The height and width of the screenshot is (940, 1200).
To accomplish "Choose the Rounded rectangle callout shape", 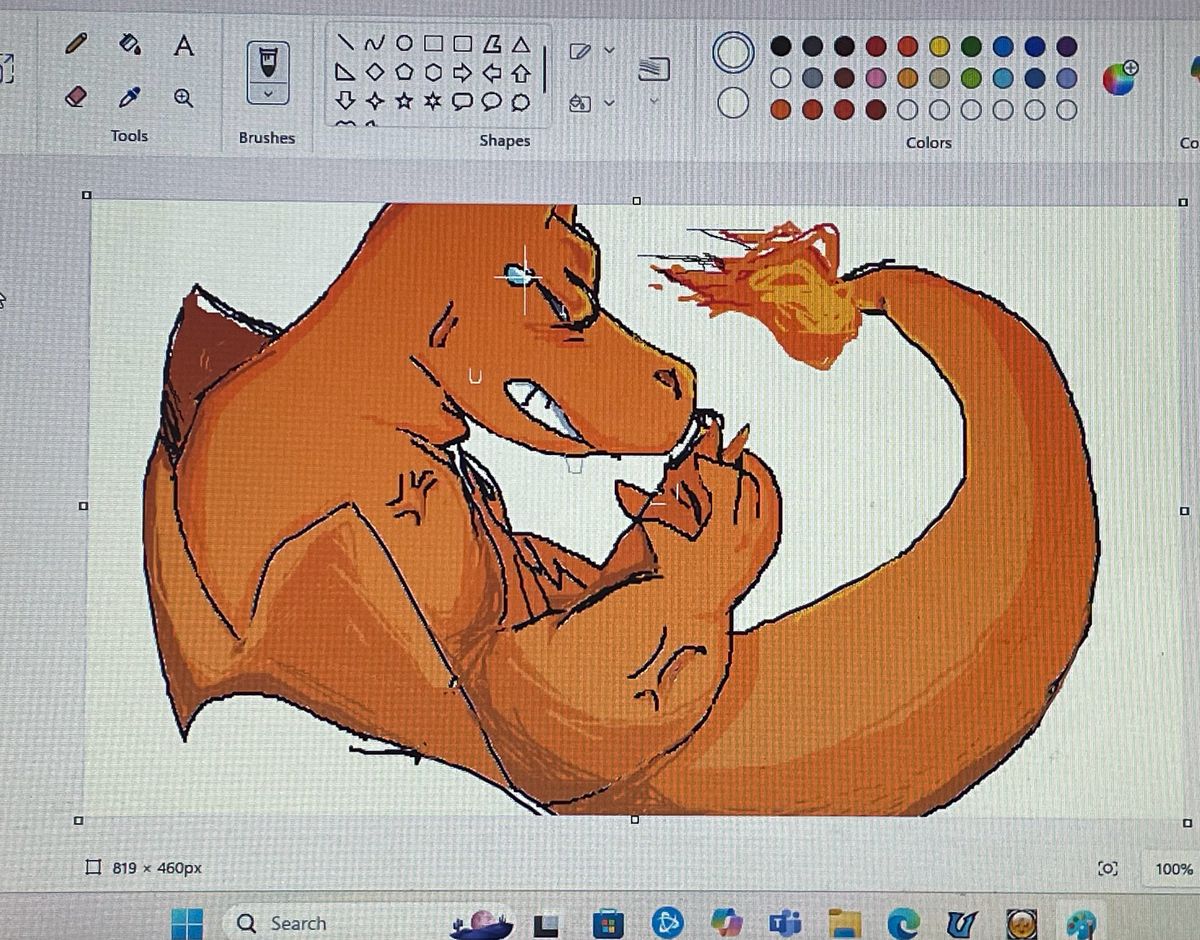I will pyautogui.click(x=462, y=102).
